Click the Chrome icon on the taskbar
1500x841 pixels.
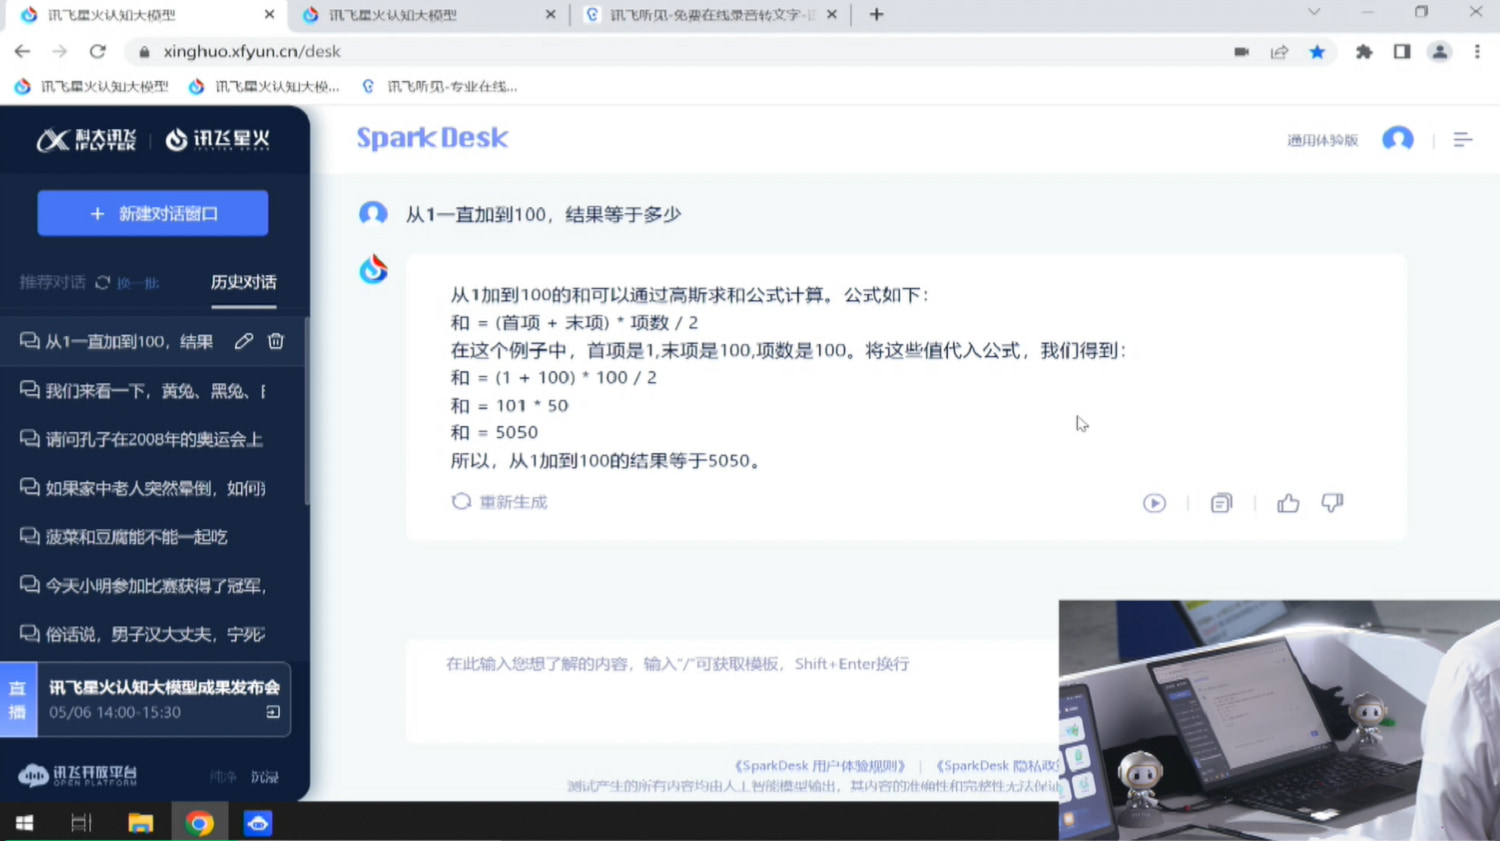pyautogui.click(x=199, y=823)
